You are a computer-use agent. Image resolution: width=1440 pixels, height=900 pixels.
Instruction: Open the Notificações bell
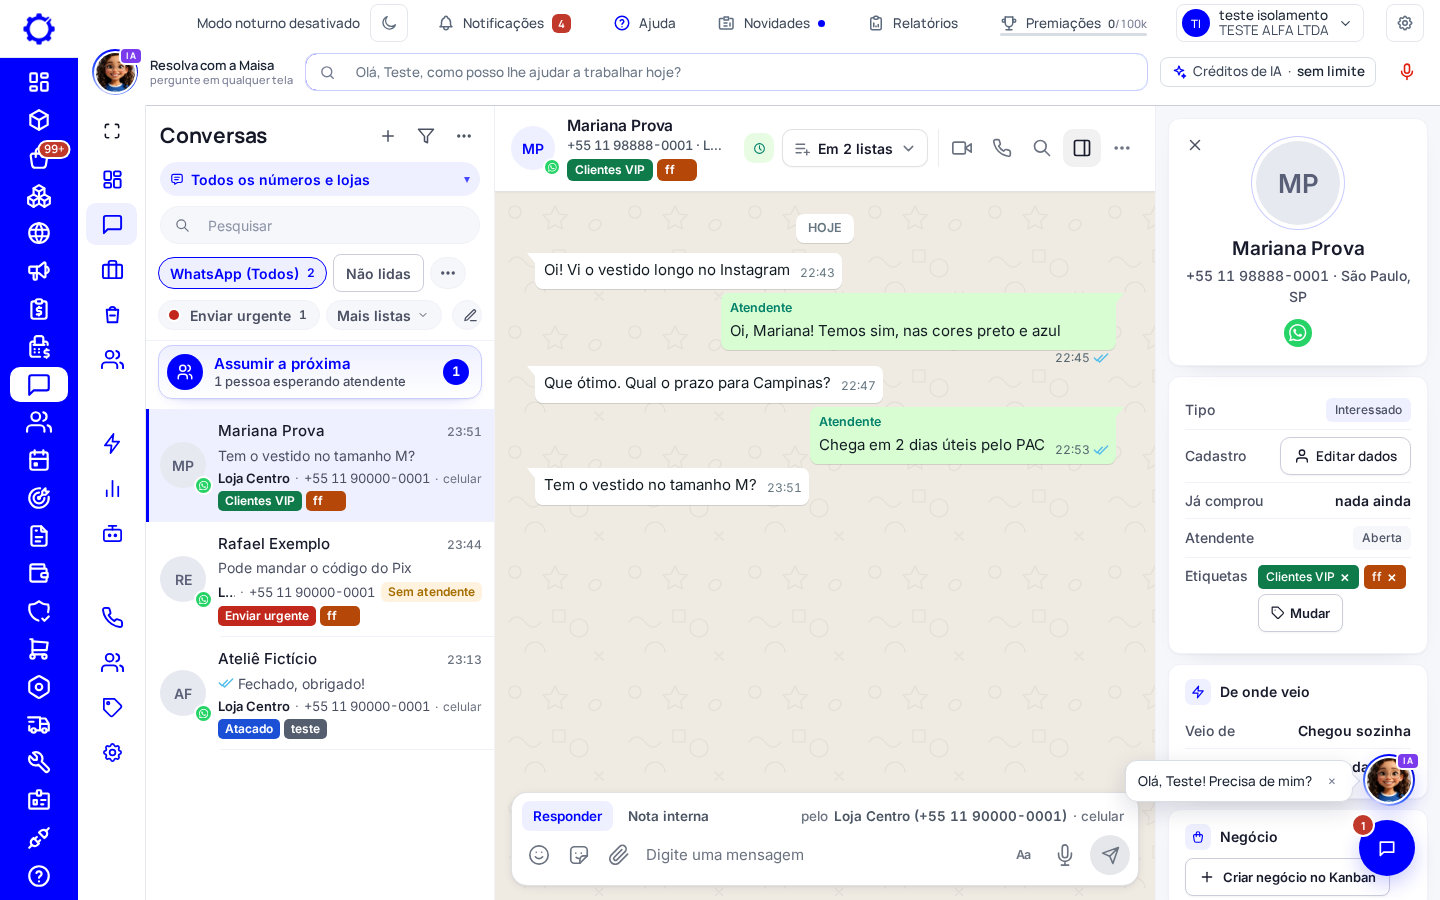tap(504, 23)
